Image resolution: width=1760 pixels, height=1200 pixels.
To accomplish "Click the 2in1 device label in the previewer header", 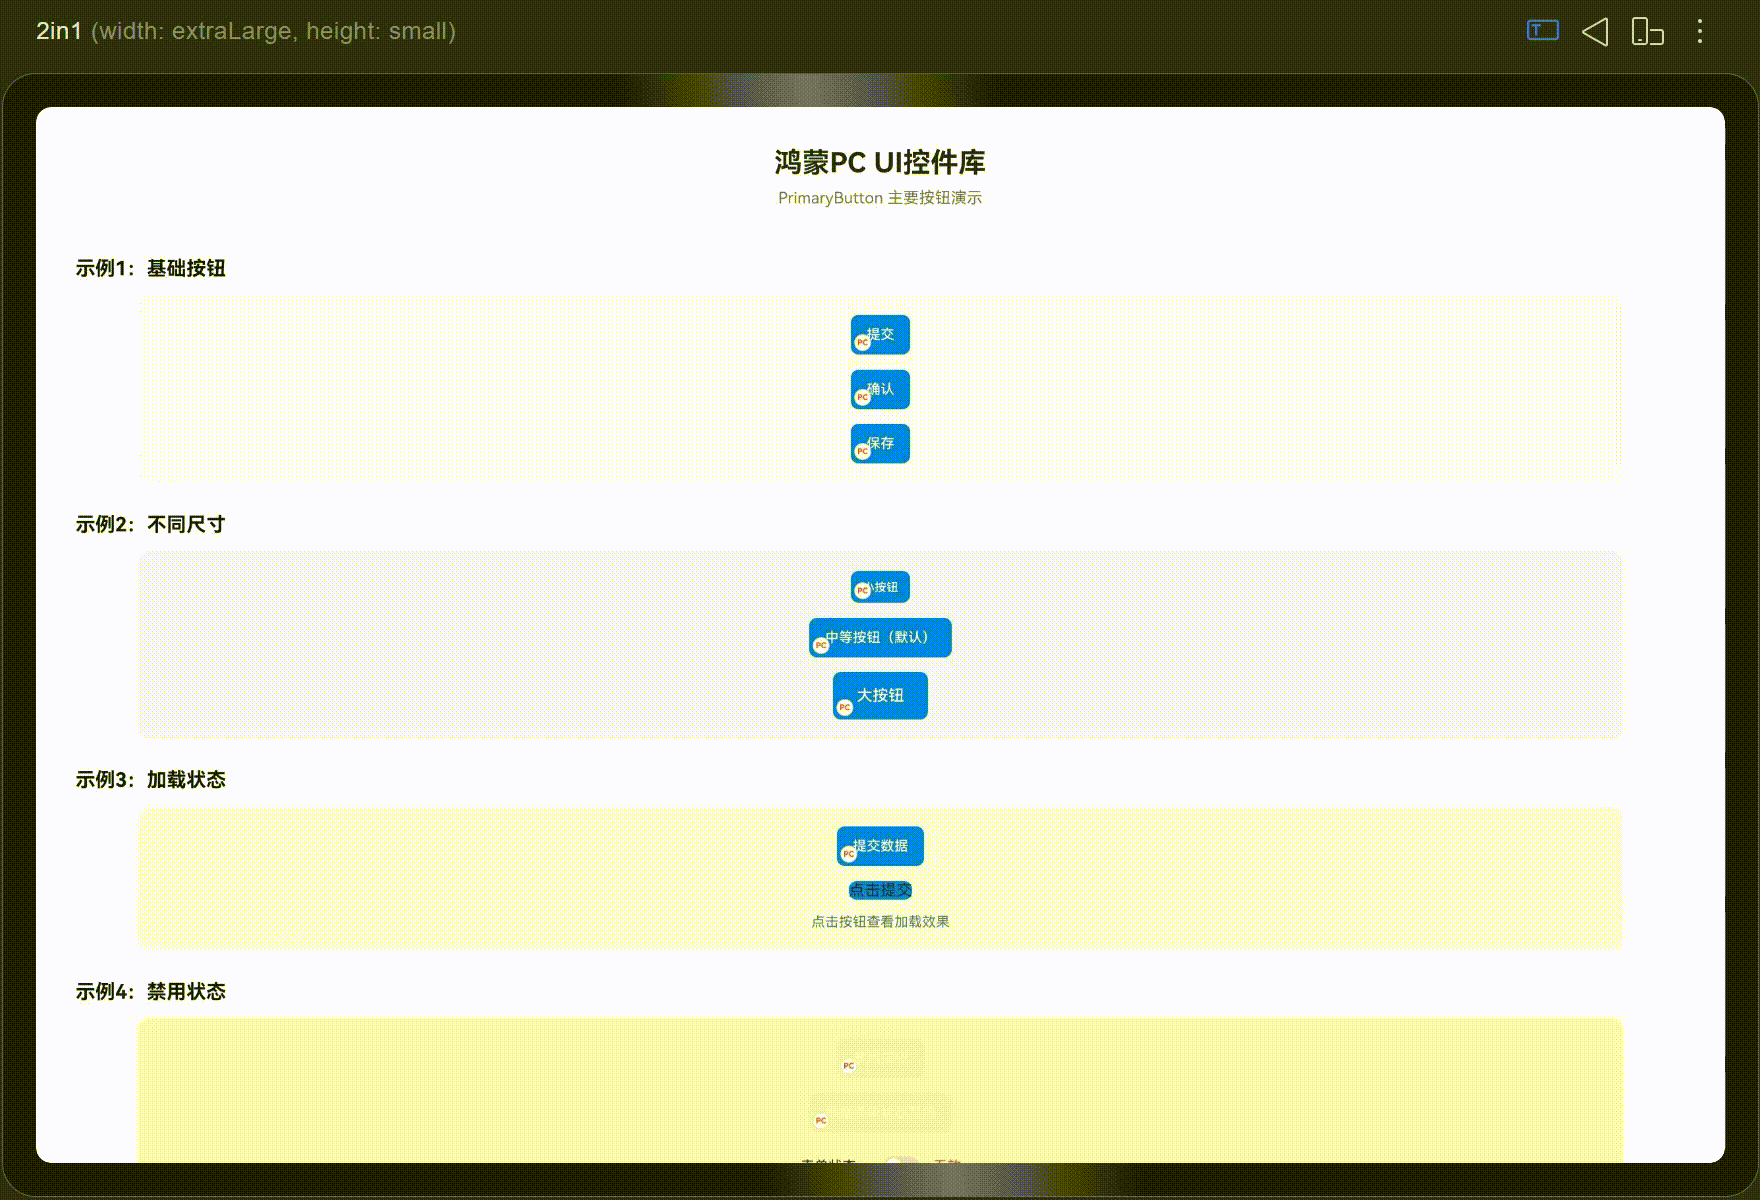I will (59, 31).
